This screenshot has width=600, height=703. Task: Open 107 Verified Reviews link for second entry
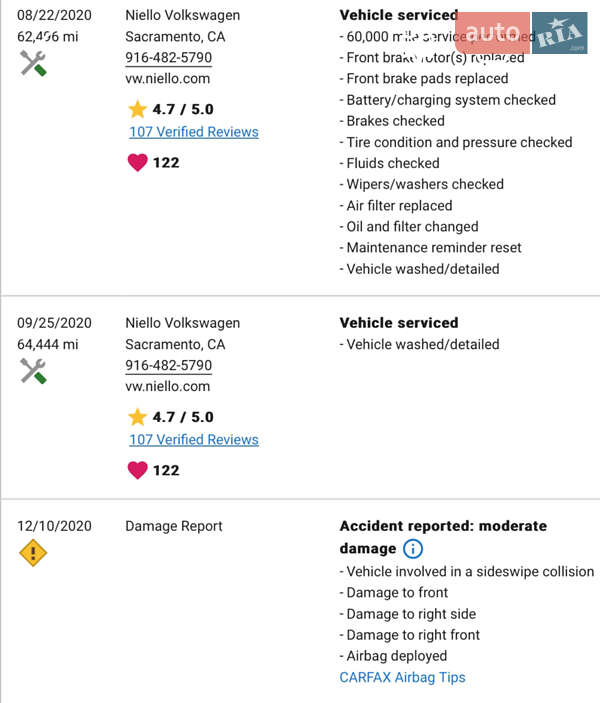click(193, 440)
